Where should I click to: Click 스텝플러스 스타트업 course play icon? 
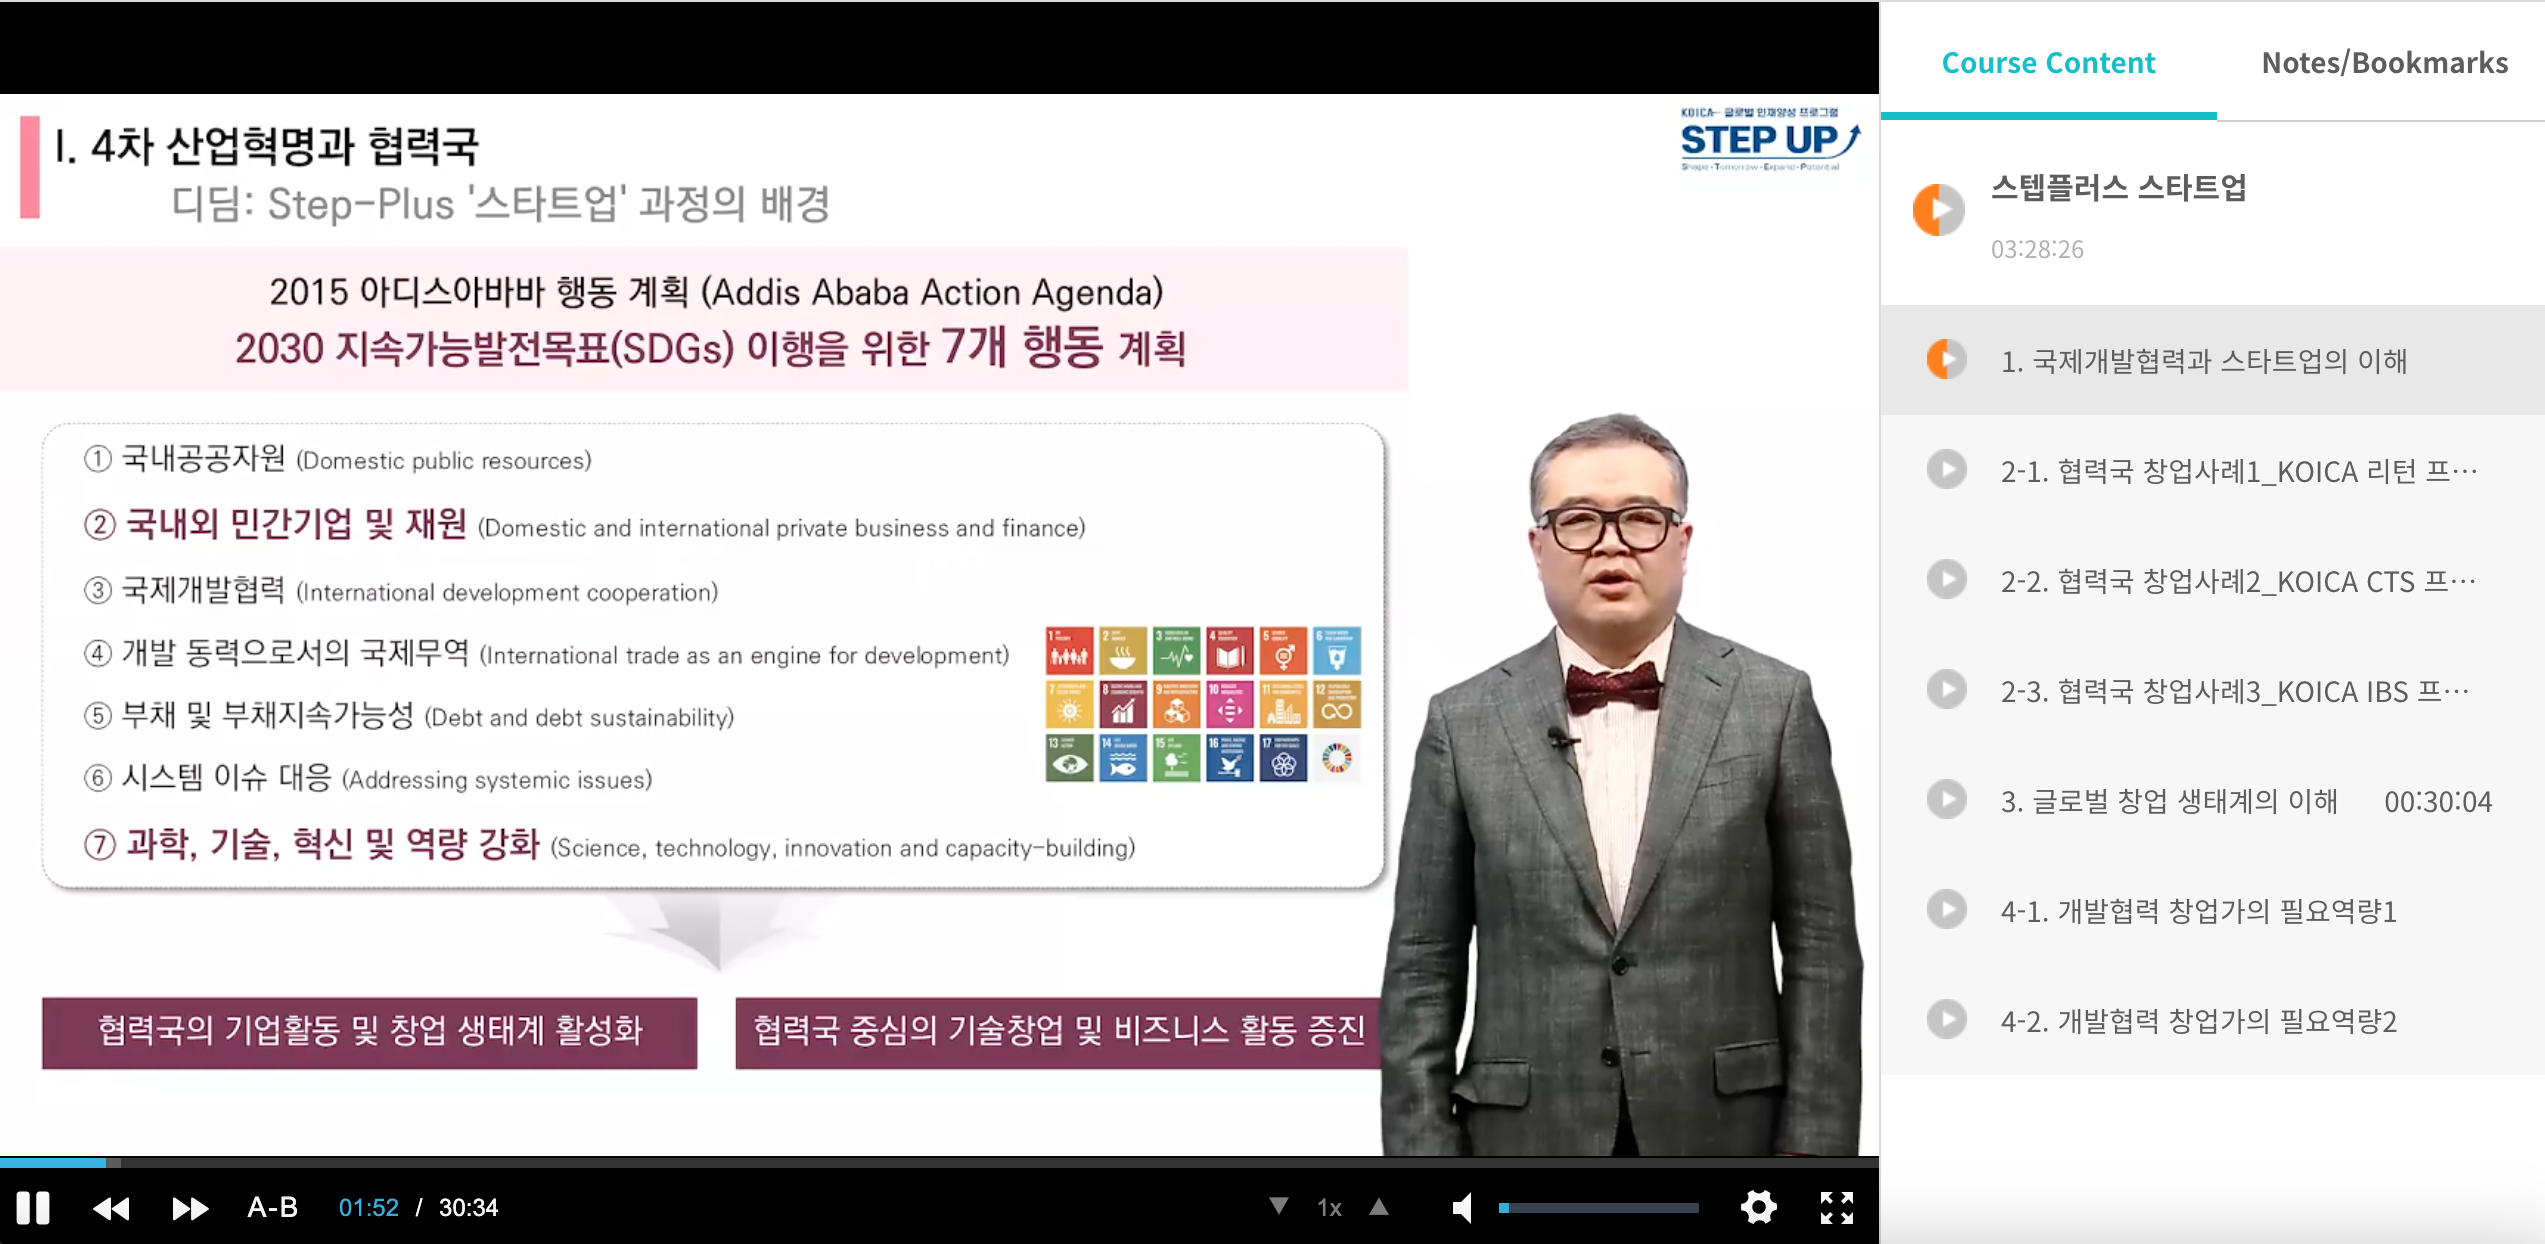point(1938,210)
